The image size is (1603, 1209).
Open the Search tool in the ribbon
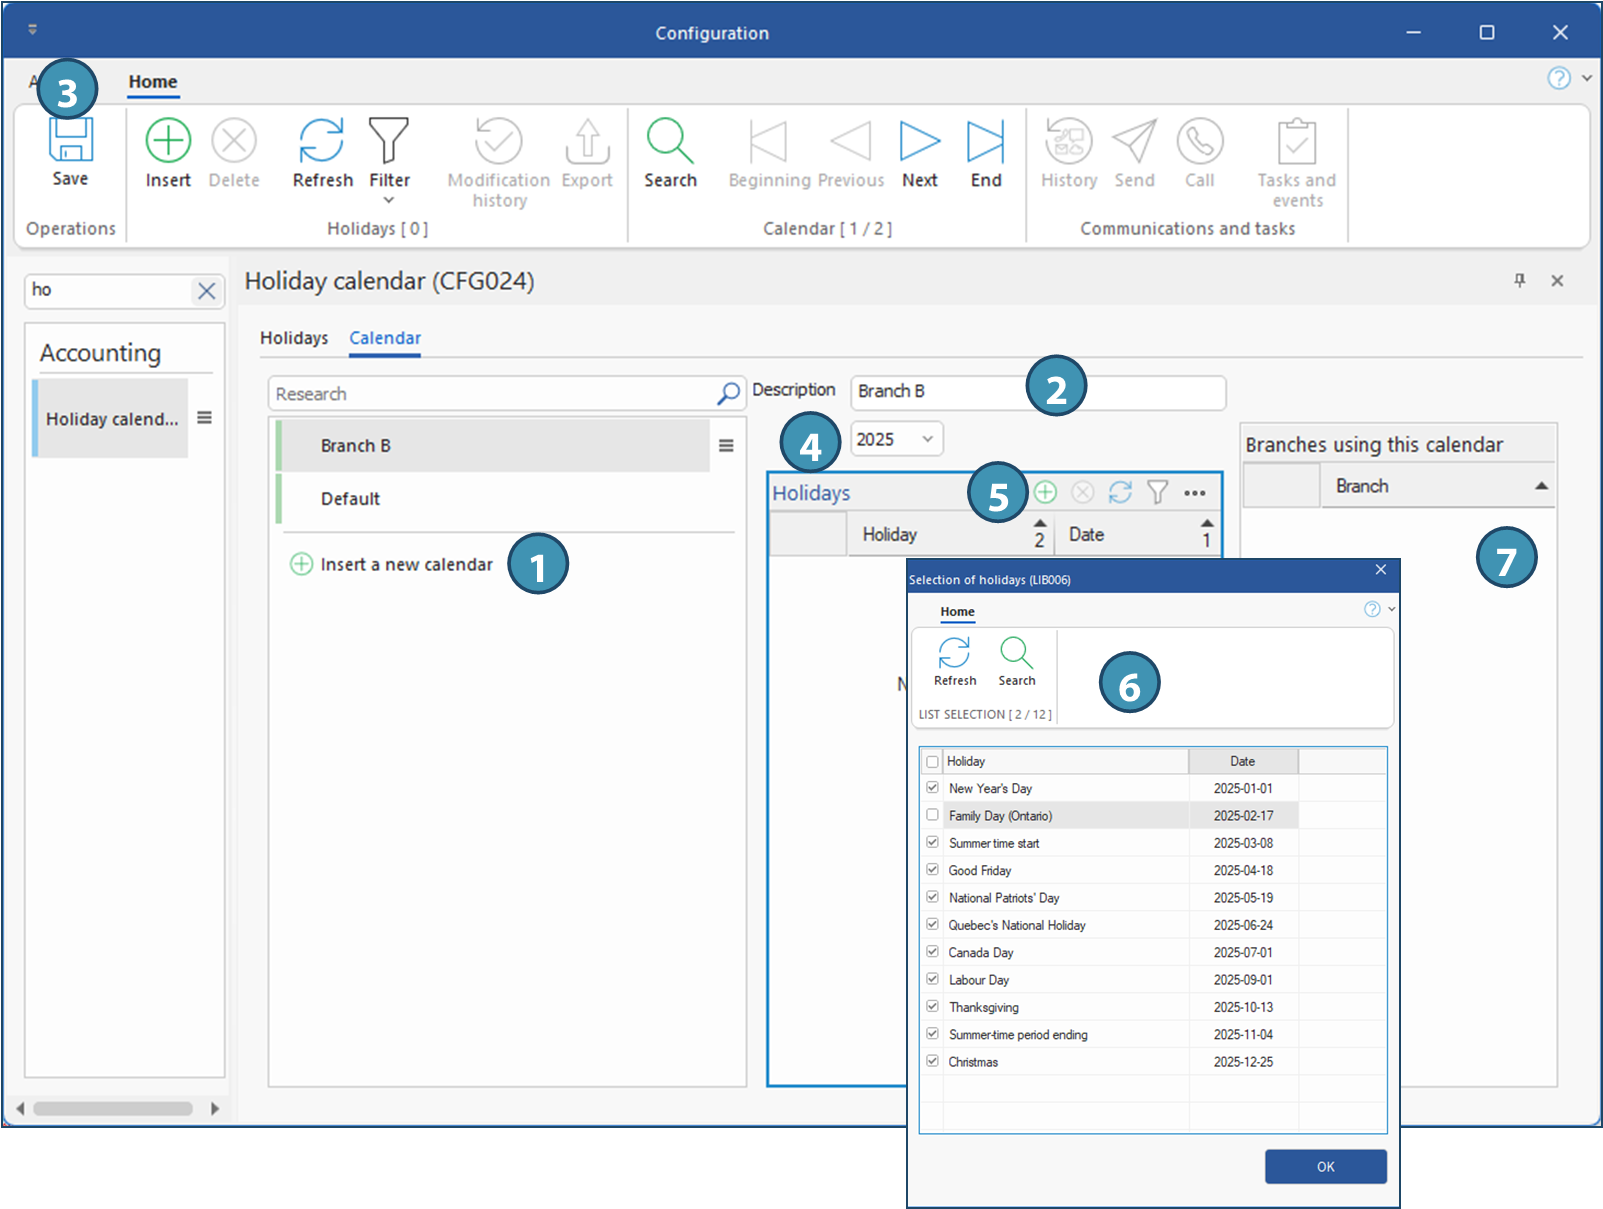[669, 142]
